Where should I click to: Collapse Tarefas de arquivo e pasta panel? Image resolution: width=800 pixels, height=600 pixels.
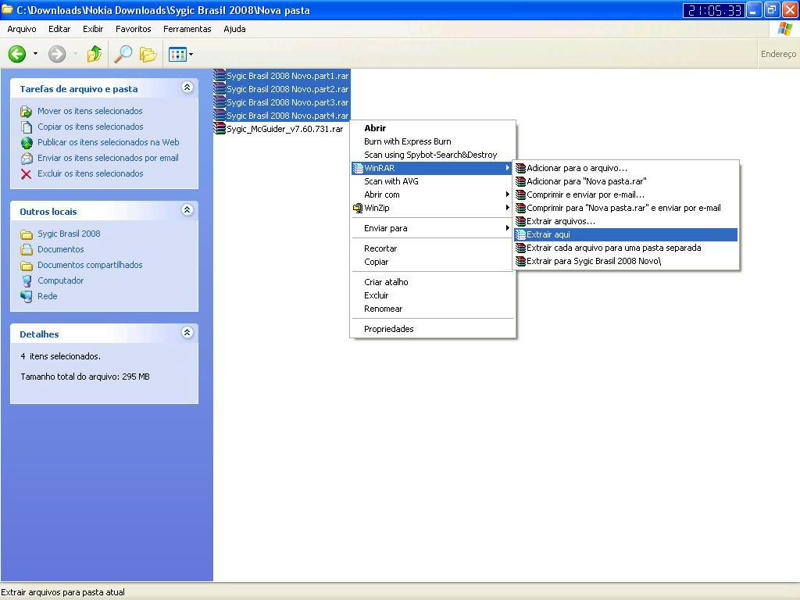tap(187, 87)
